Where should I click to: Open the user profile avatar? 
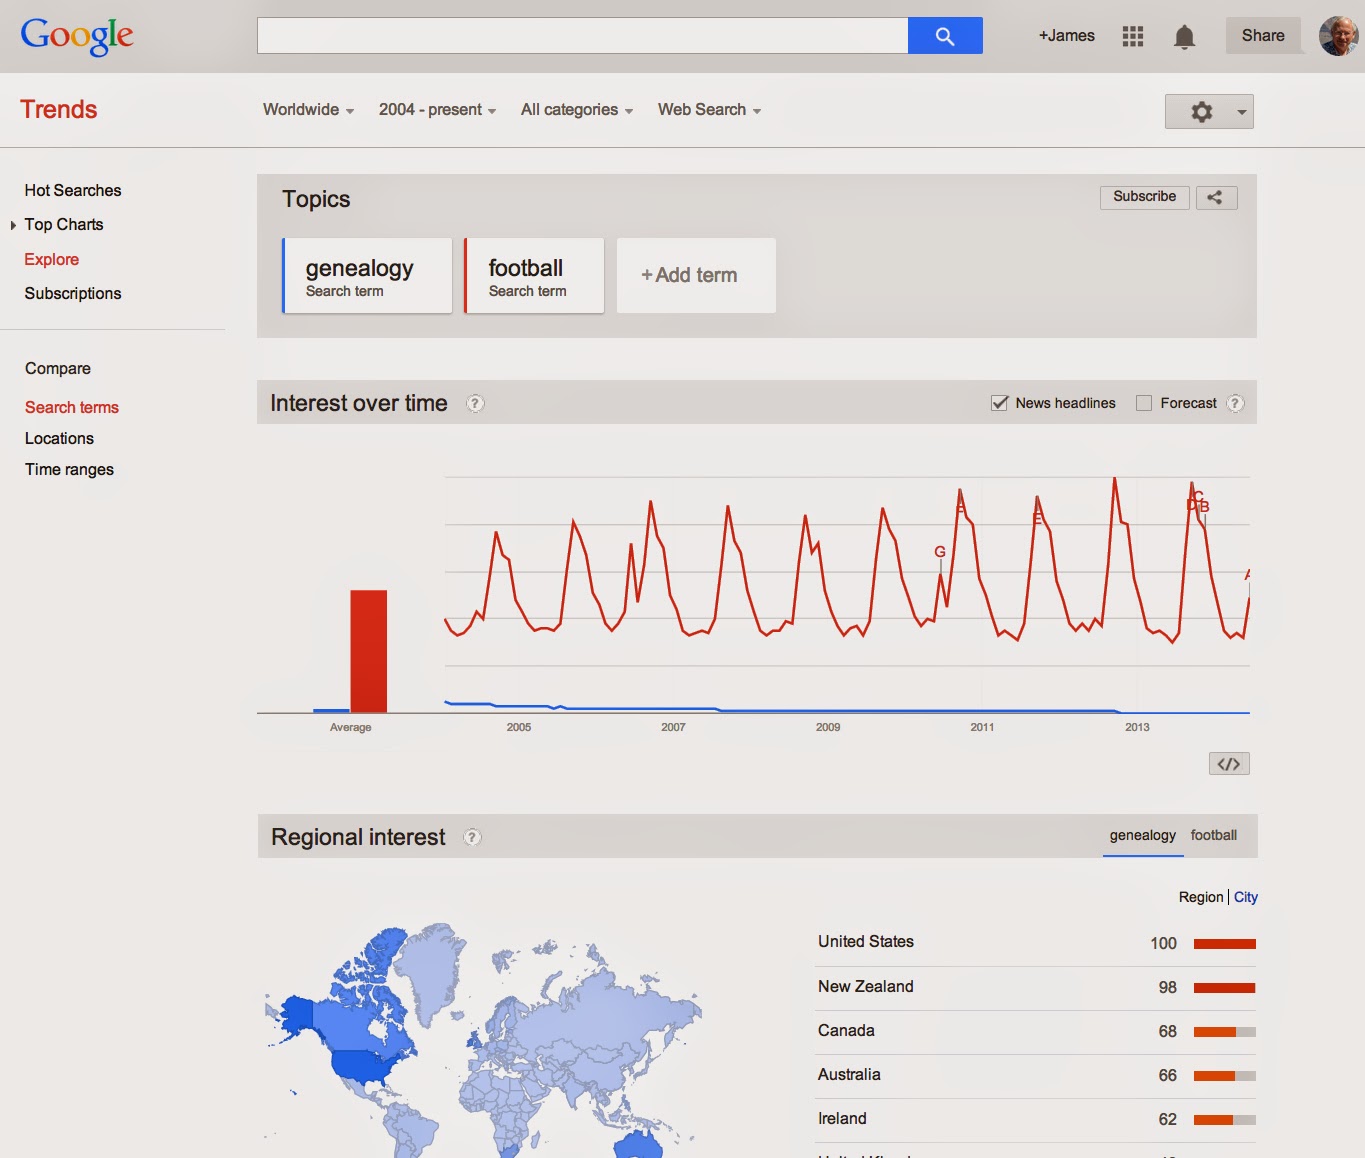[1338, 36]
